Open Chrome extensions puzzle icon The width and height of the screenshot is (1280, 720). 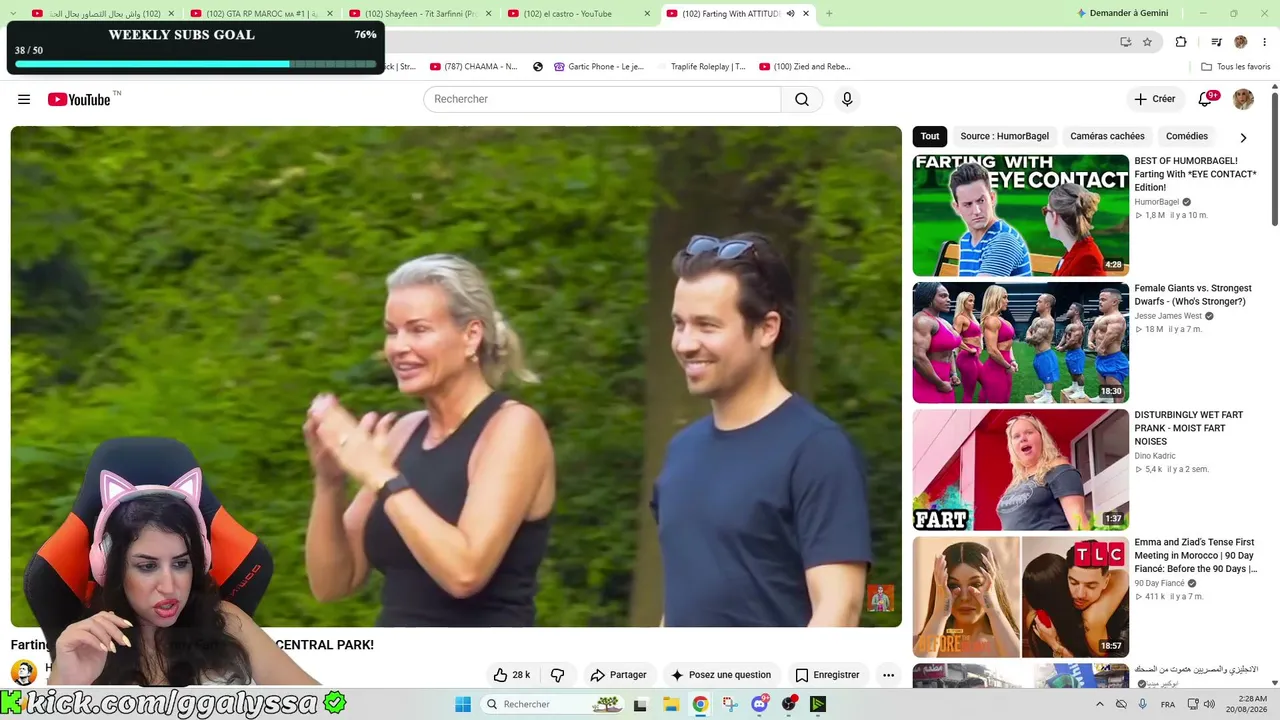click(x=1181, y=42)
